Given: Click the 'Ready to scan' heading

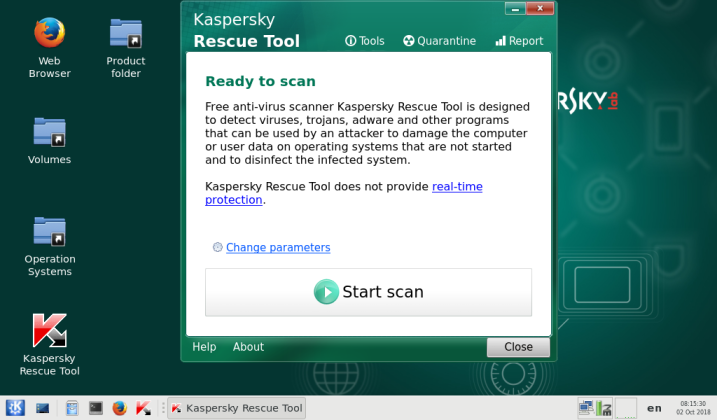Looking at the screenshot, I should (260, 81).
